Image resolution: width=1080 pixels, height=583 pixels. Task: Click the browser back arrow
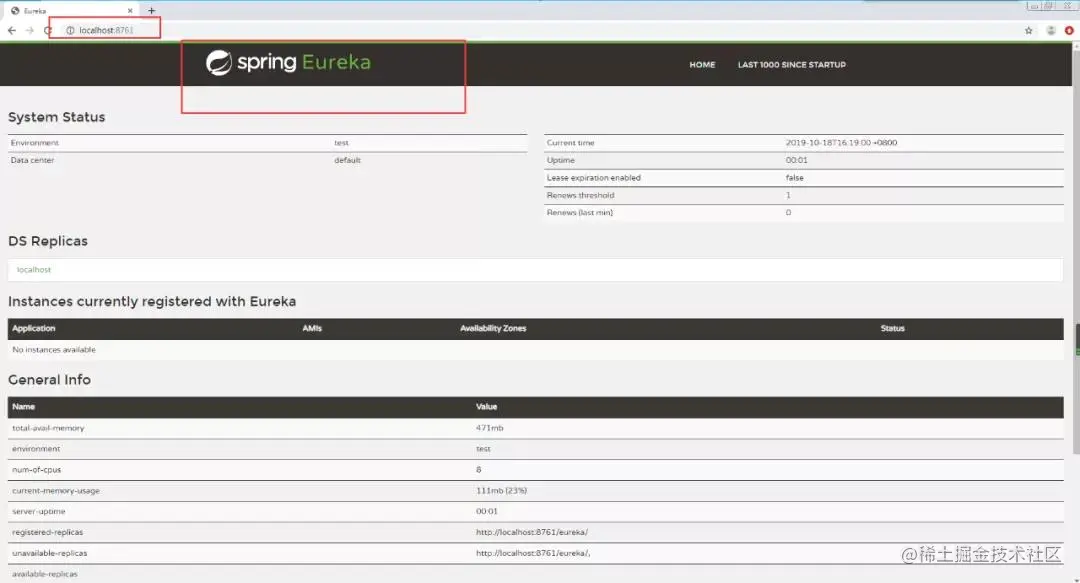12,30
